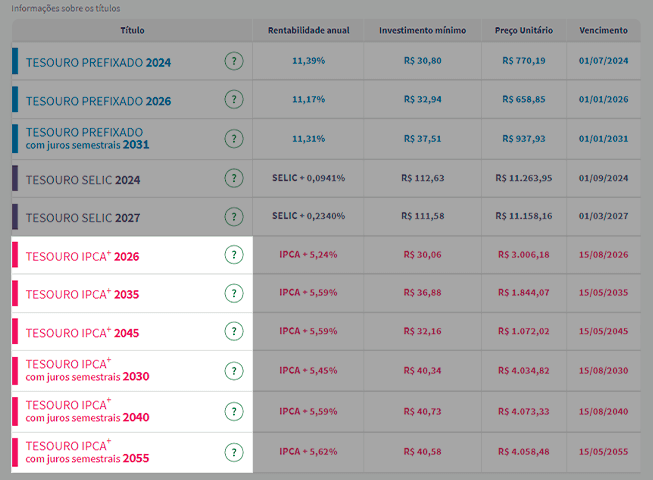This screenshot has height=480, width=653.
Task: Click the R$ 11.263,95 unit price
Action: 524,178
